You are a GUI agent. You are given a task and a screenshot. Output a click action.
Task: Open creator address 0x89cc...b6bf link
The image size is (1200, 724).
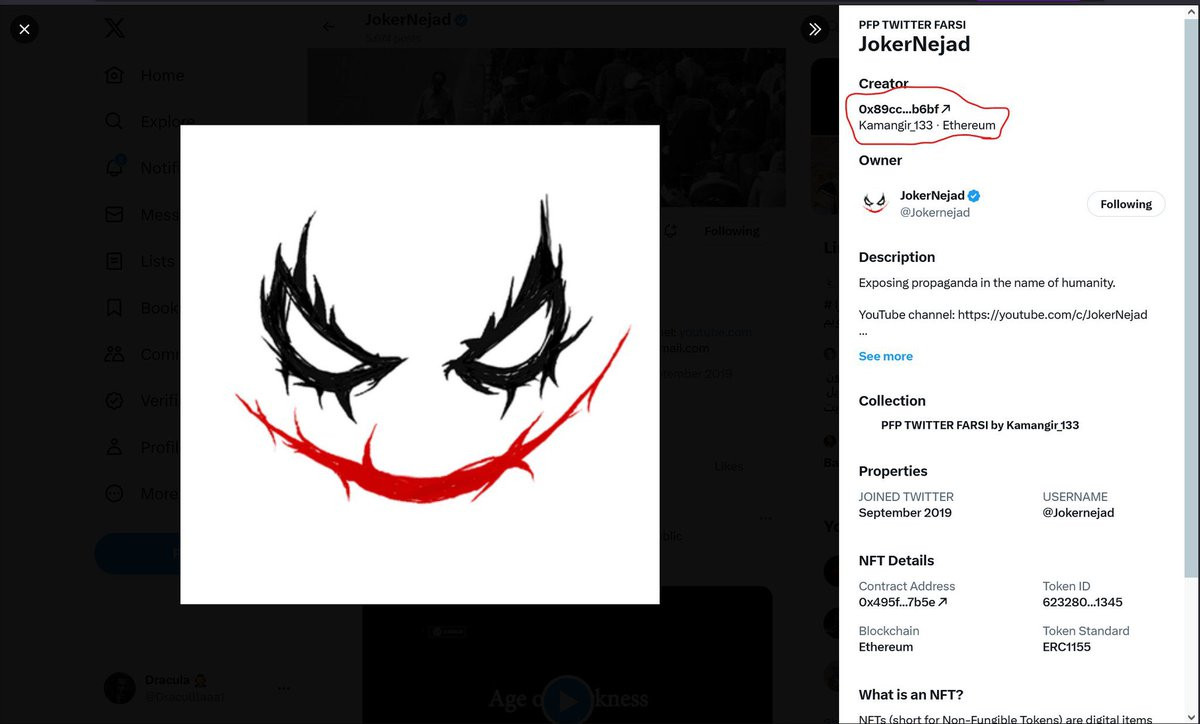pos(904,109)
